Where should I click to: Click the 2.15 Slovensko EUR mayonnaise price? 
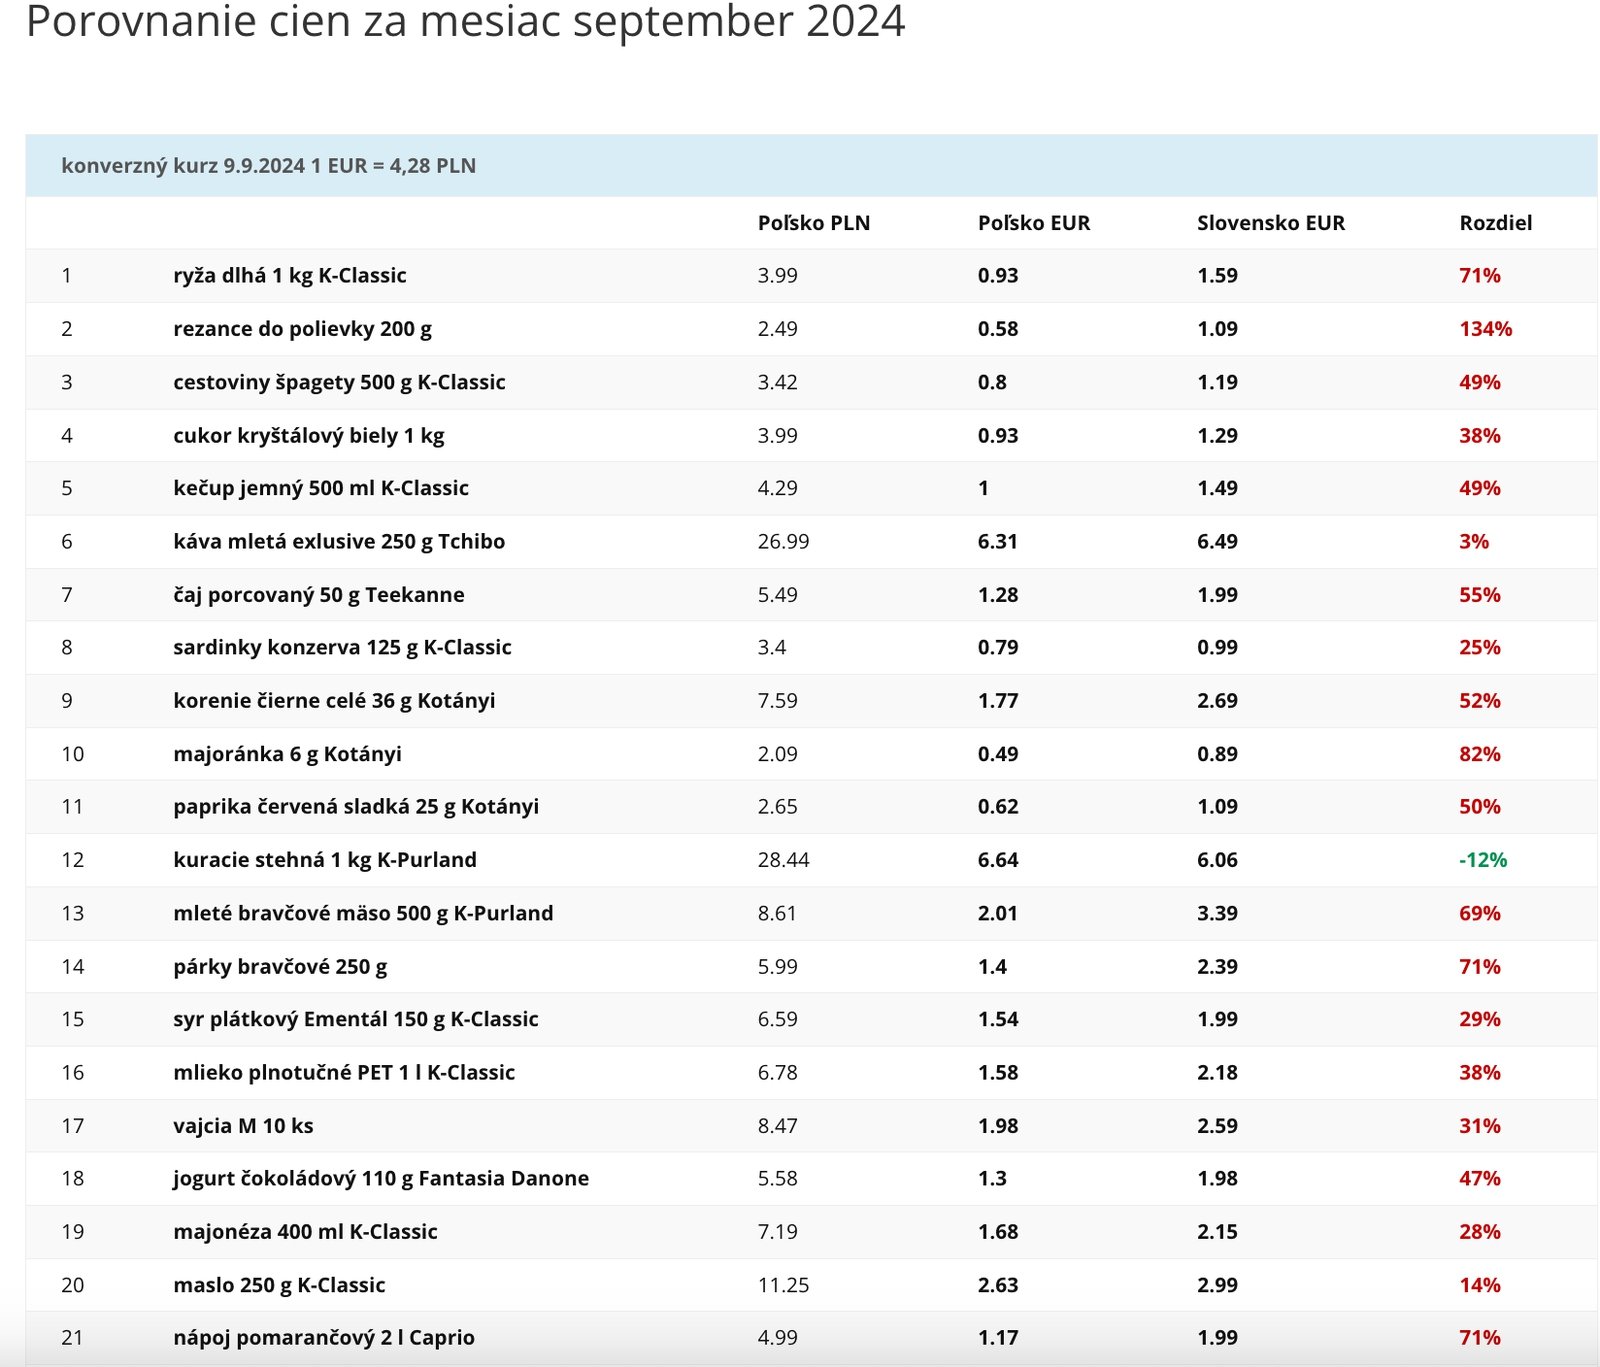pos(1217,1232)
